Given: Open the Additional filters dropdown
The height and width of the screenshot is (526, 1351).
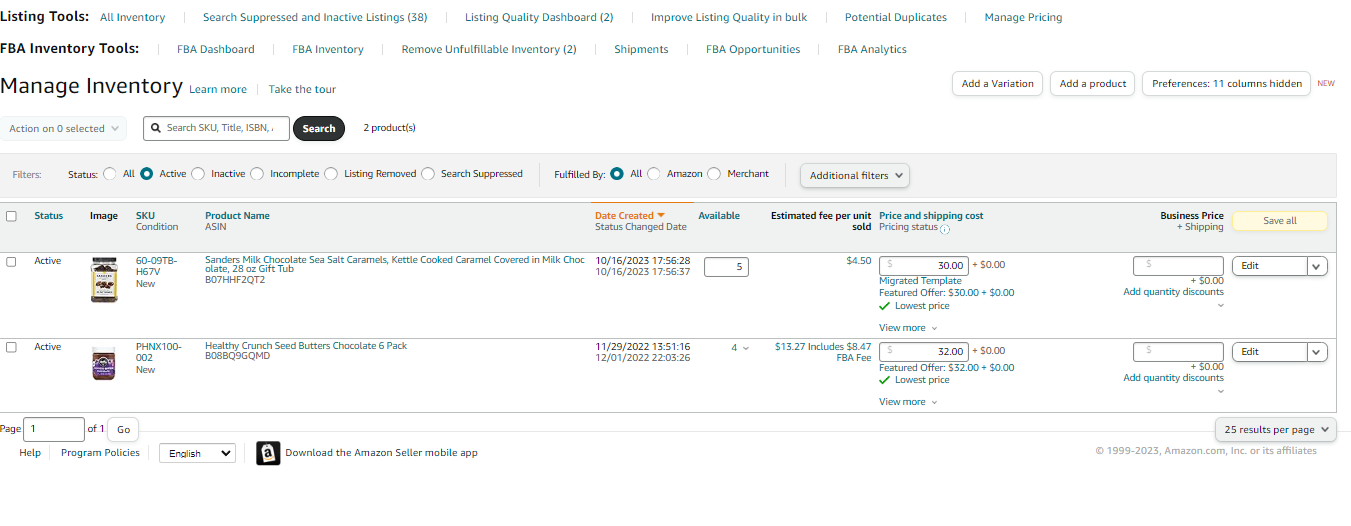Looking at the screenshot, I should 855,175.
